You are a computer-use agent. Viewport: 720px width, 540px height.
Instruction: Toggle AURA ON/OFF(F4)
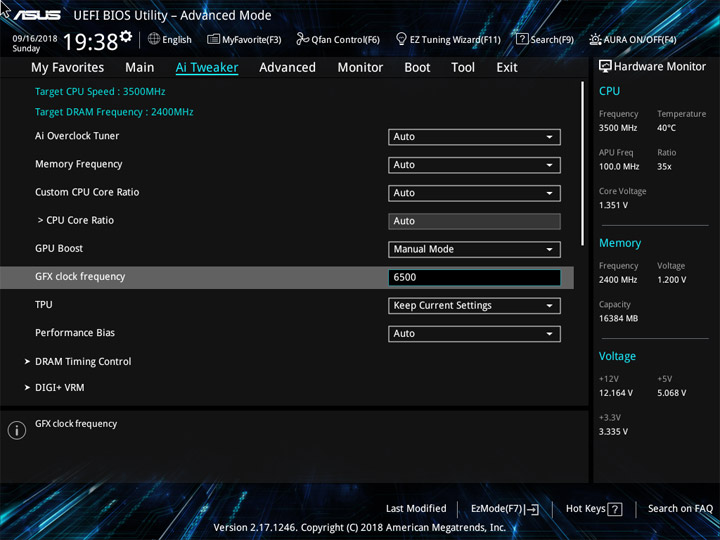click(x=640, y=40)
